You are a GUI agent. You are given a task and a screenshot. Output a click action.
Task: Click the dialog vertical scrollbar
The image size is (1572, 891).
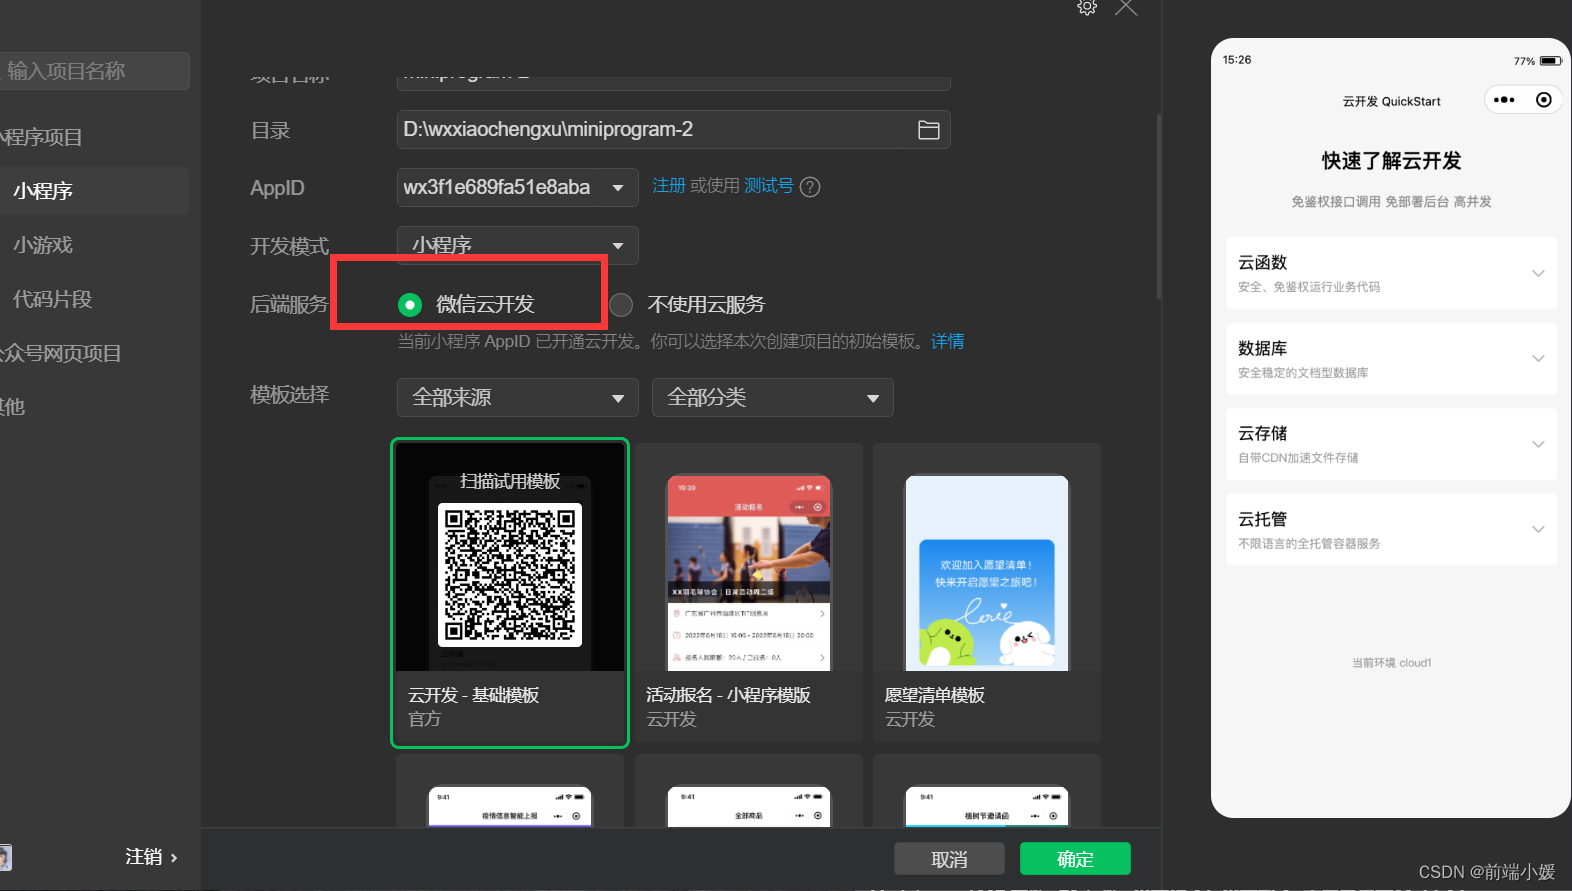(x=1158, y=205)
